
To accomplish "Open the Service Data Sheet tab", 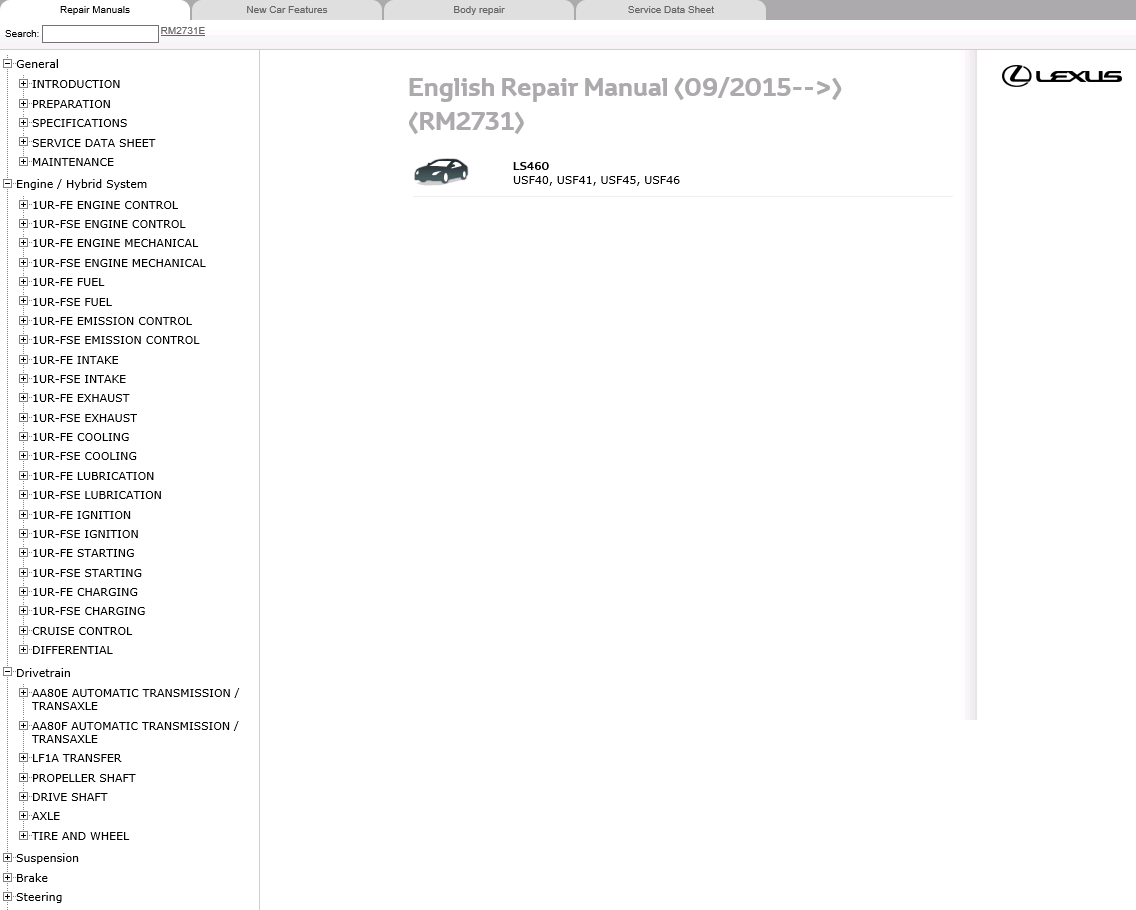I will [671, 10].
